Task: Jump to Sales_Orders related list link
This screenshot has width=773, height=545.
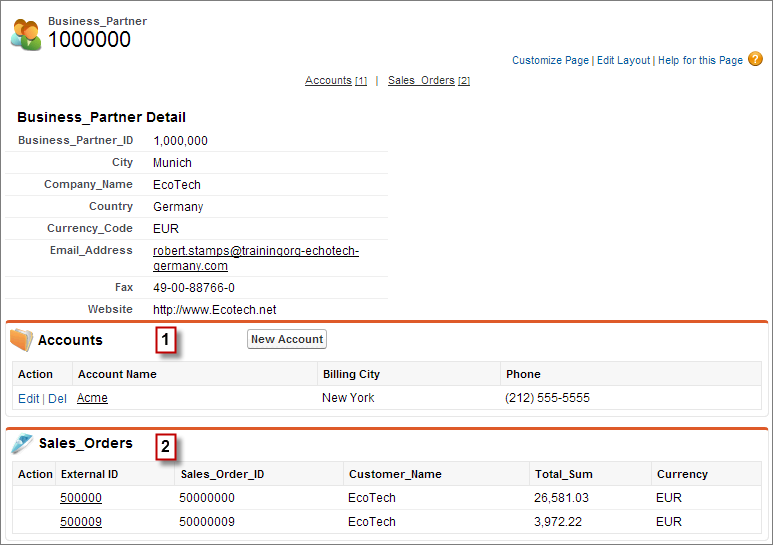Action: click(x=421, y=81)
